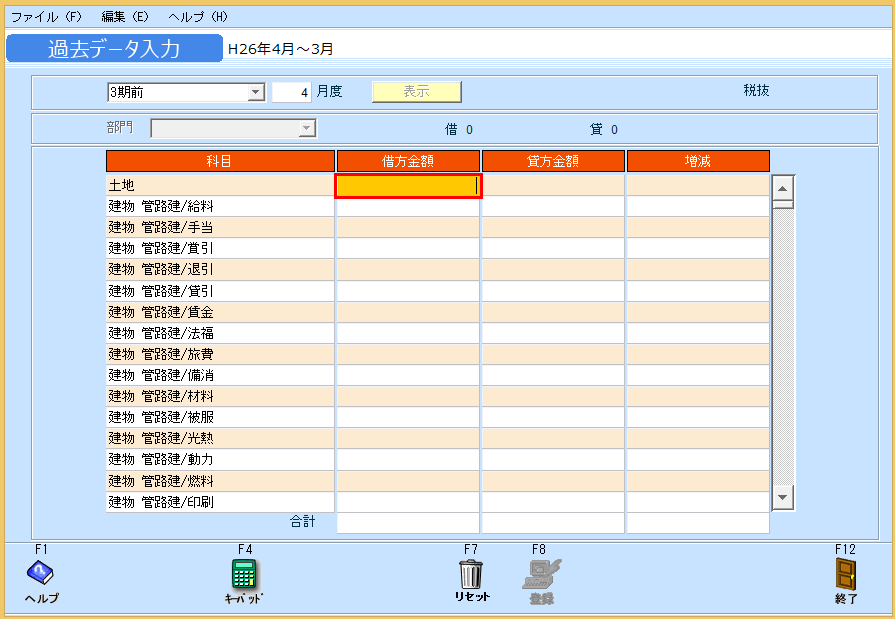Click the scrollbar up arrow
Image resolution: width=895 pixels, height=619 pixels.
point(784,187)
